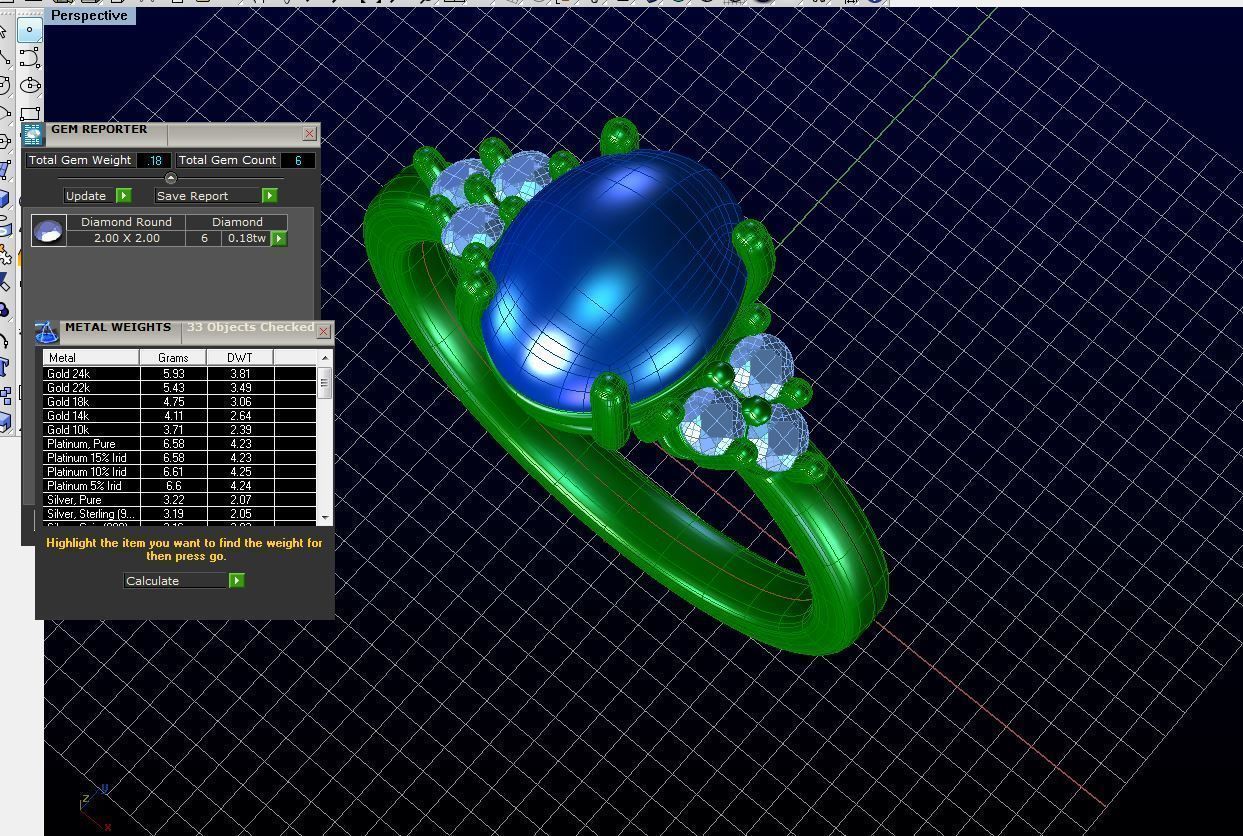Click the 2.00 X 2.00 size cell

(126, 238)
